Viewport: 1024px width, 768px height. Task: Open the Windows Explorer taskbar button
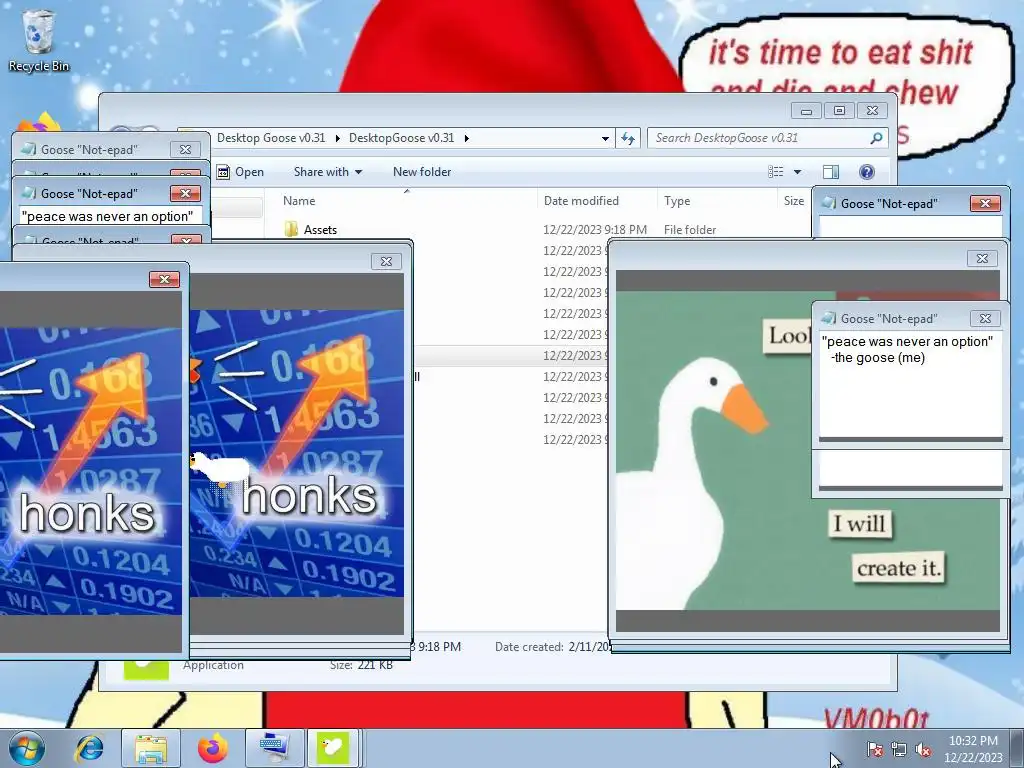point(151,748)
